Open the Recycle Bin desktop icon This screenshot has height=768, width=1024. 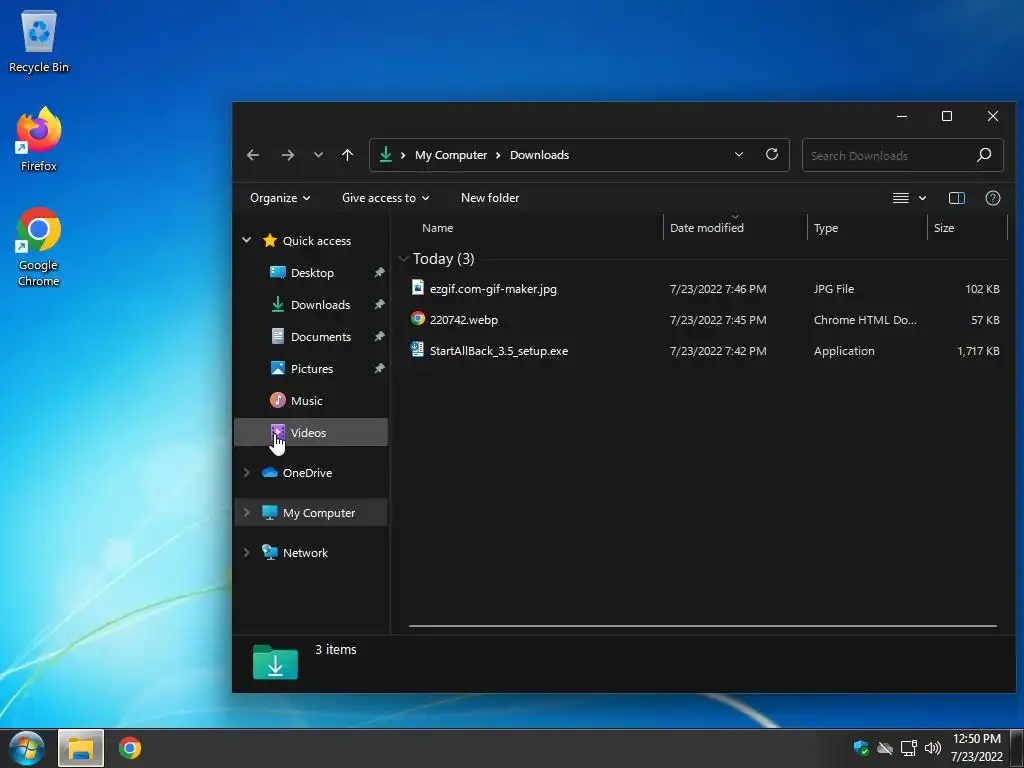tap(39, 42)
